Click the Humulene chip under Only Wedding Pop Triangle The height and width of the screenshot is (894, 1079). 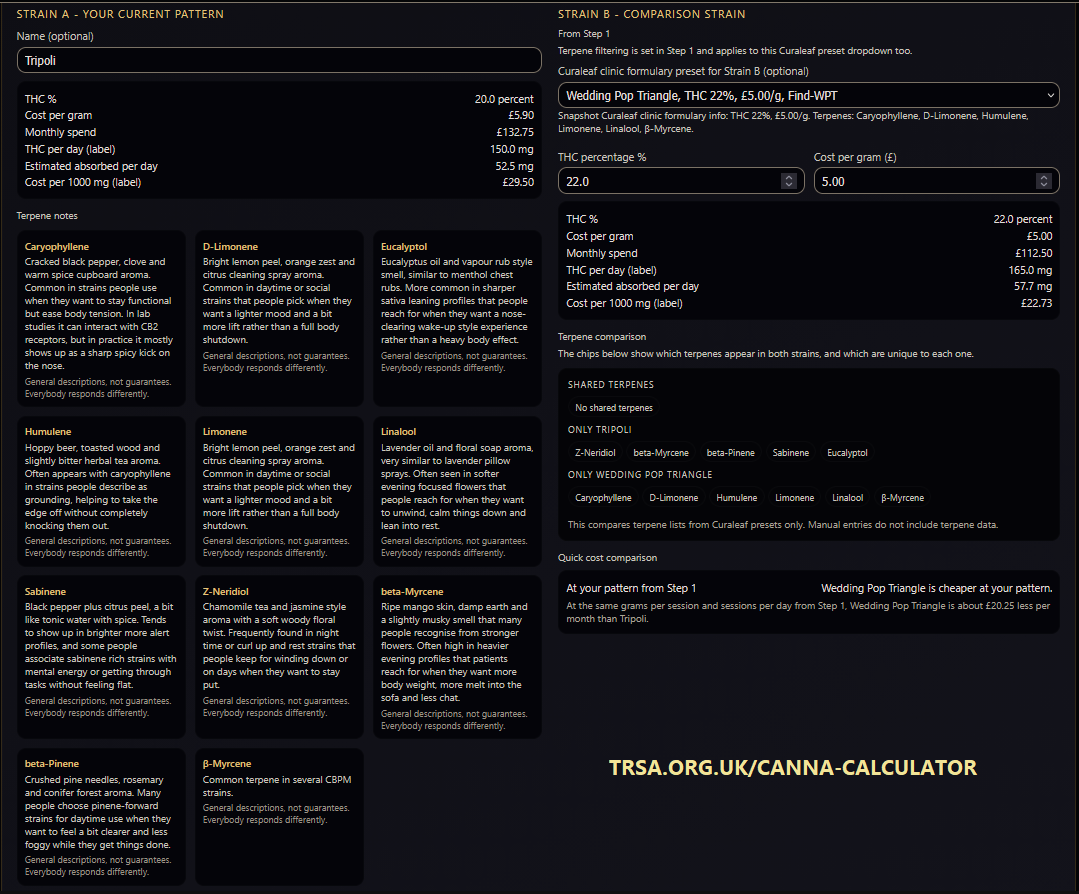(736, 498)
